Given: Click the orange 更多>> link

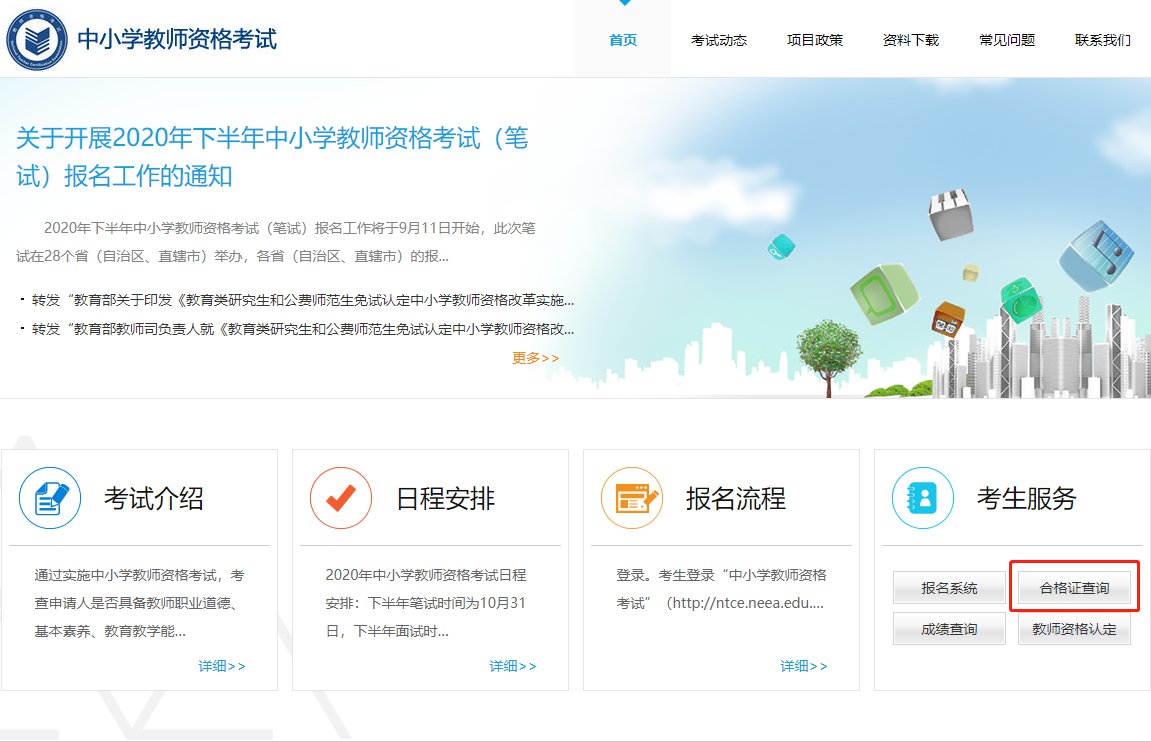Looking at the screenshot, I should 536,358.
